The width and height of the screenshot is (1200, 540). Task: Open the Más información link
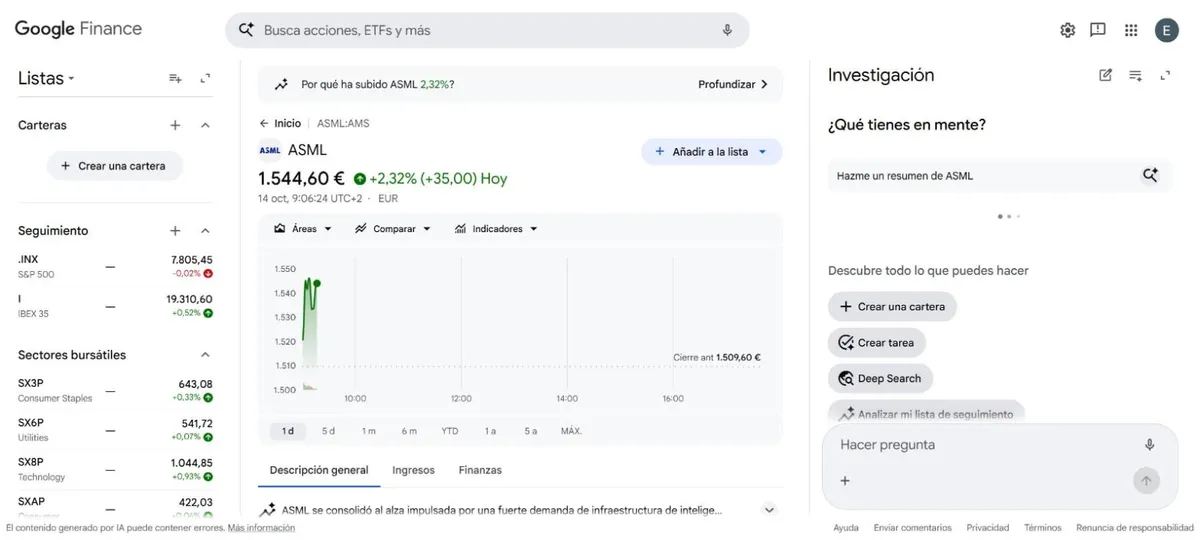[261, 528]
